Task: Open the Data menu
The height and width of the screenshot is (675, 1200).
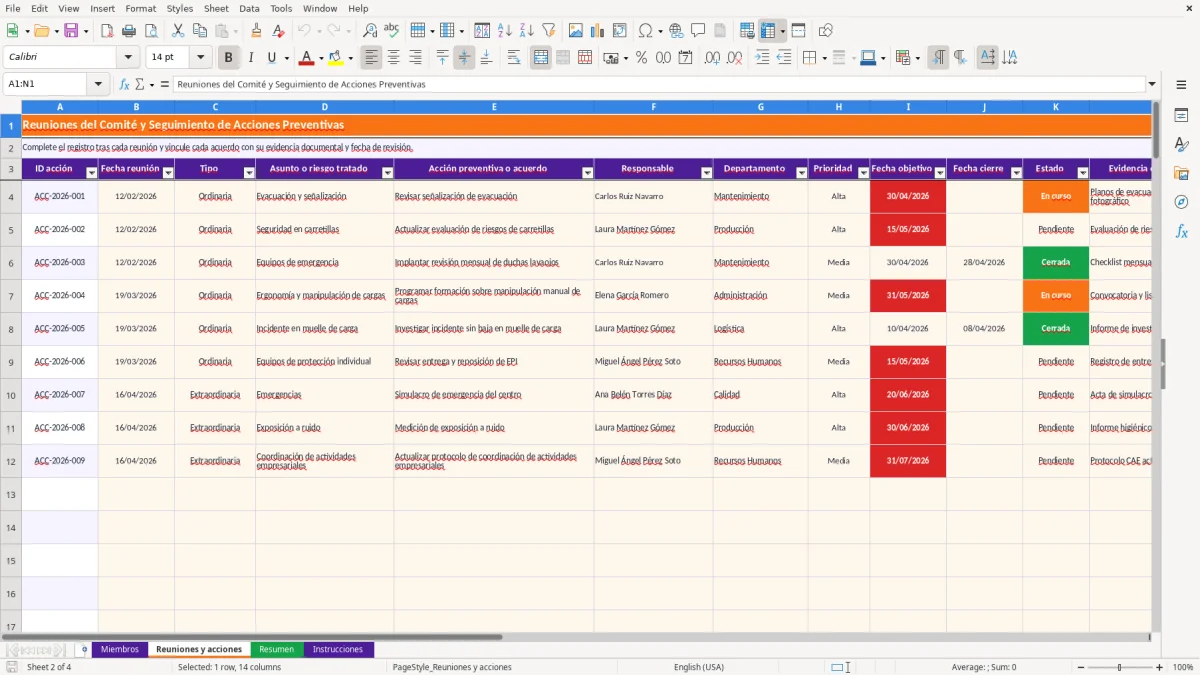Action: [249, 8]
